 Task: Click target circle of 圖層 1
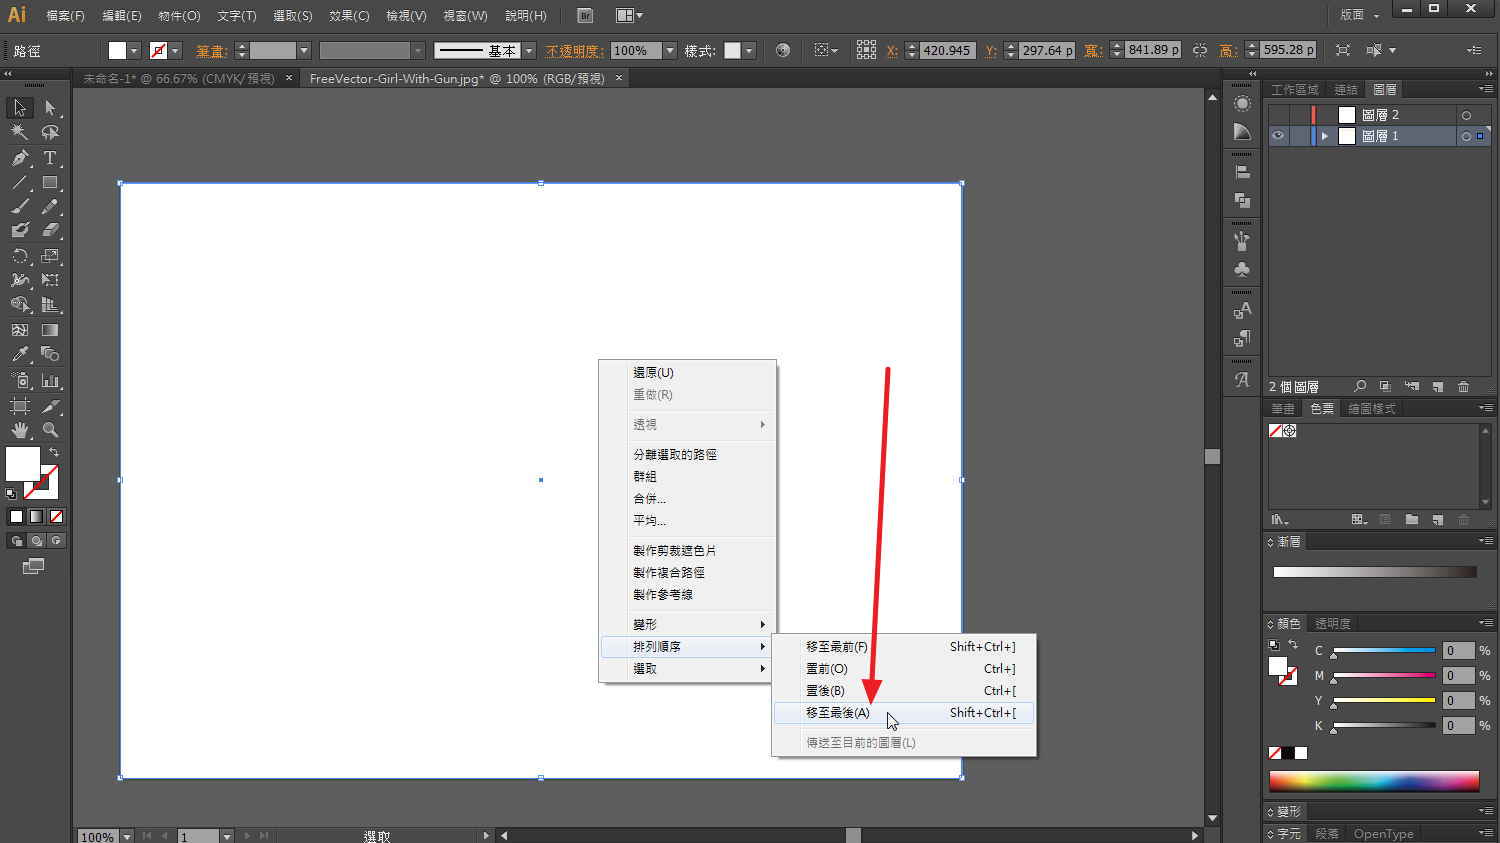(1466, 136)
